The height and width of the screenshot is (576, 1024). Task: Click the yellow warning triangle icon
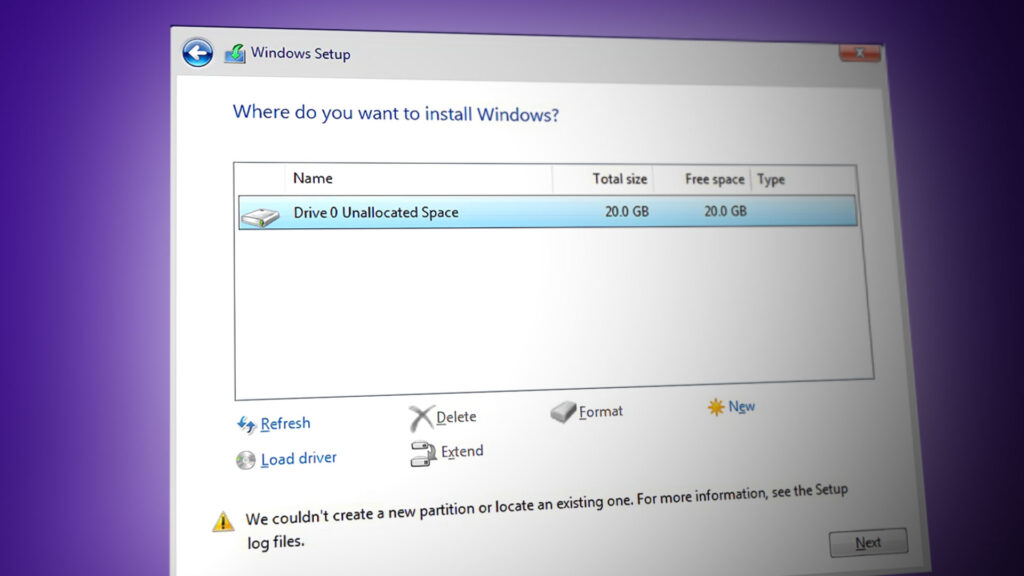point(223,521)
